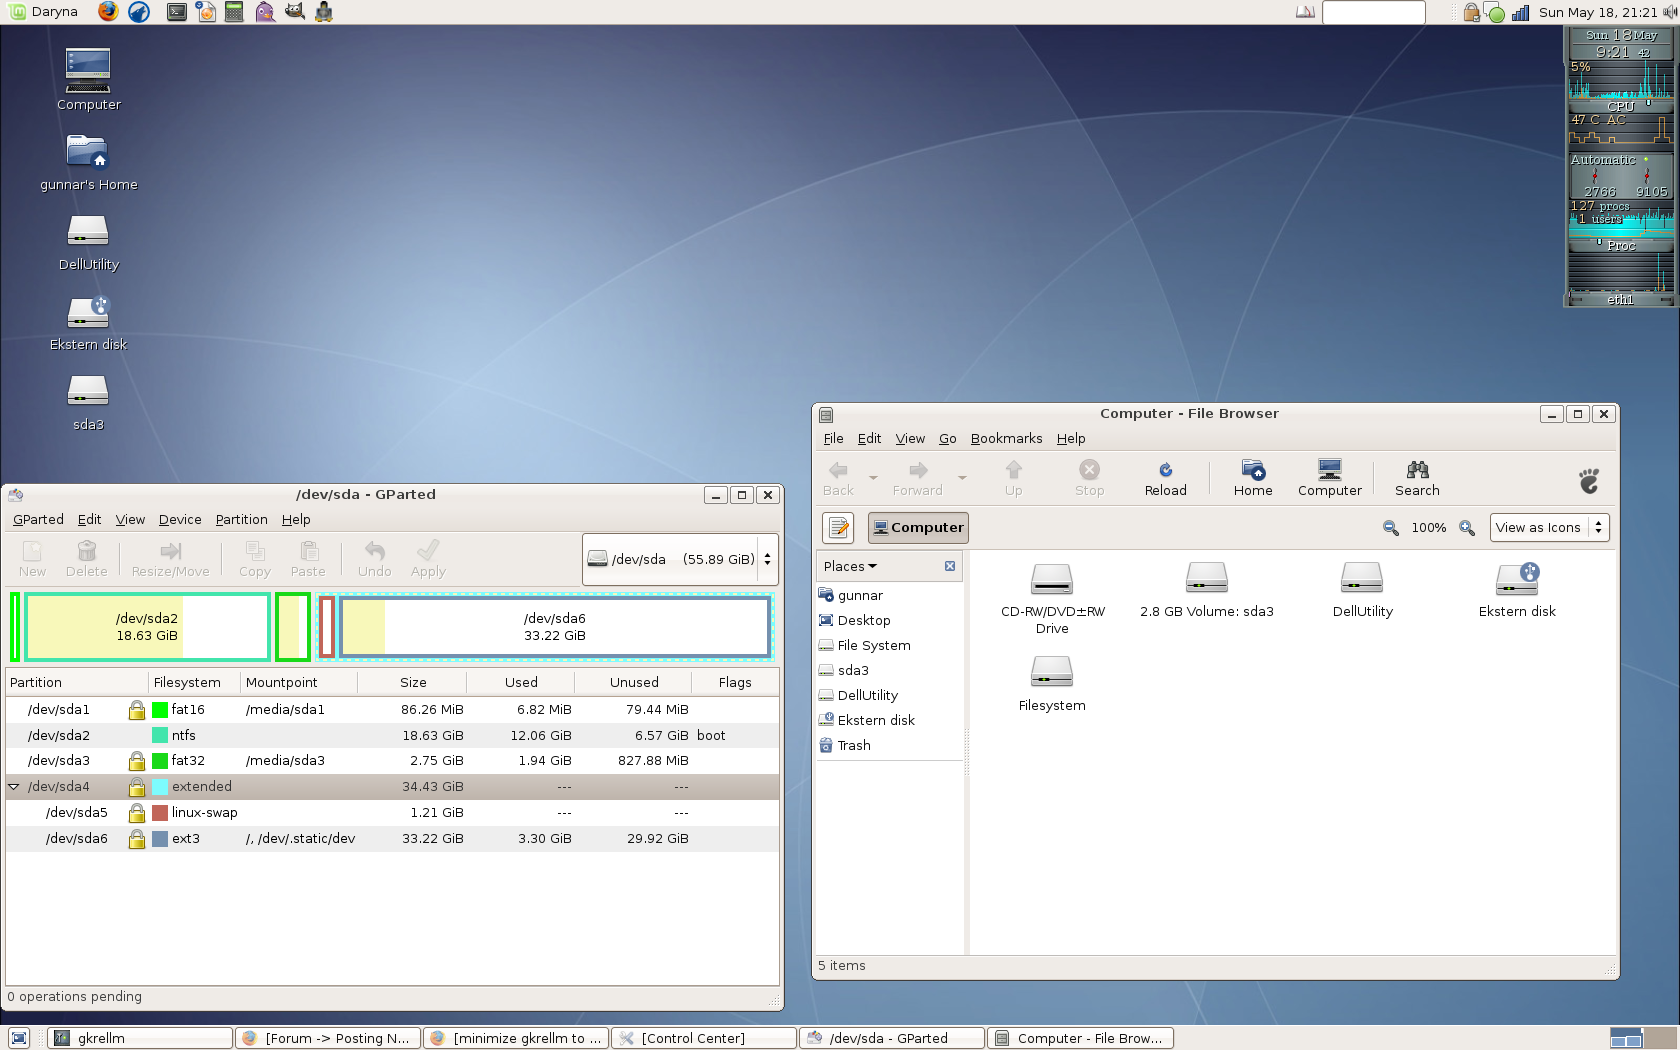Close the Places side pane

click(x=950, y=566)
